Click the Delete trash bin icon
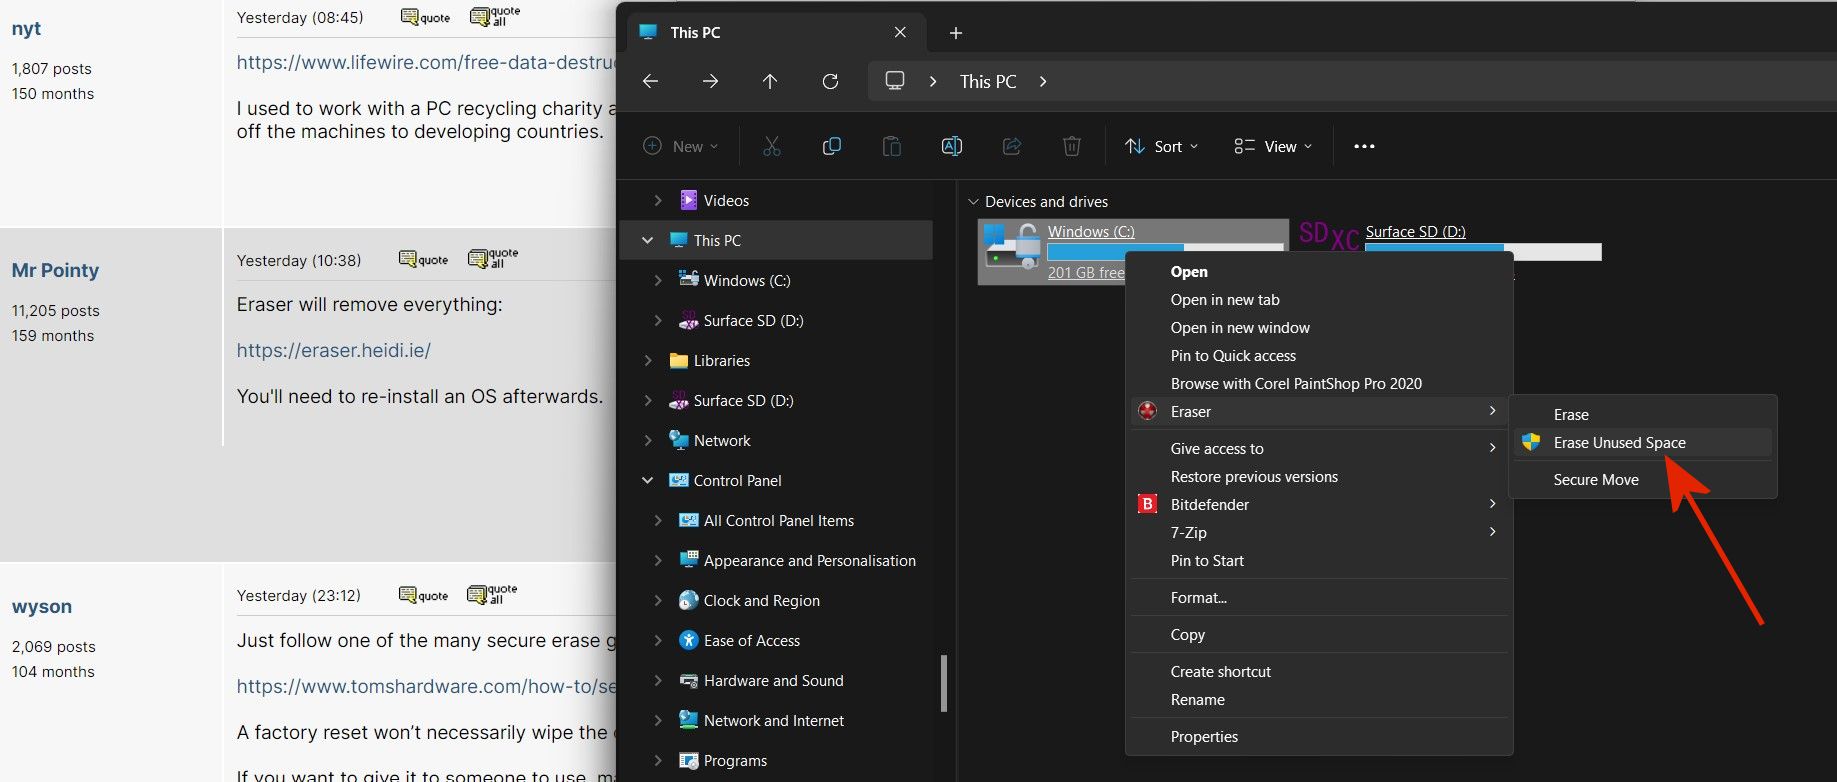The image size is (1837, 782). (1071, 146)
